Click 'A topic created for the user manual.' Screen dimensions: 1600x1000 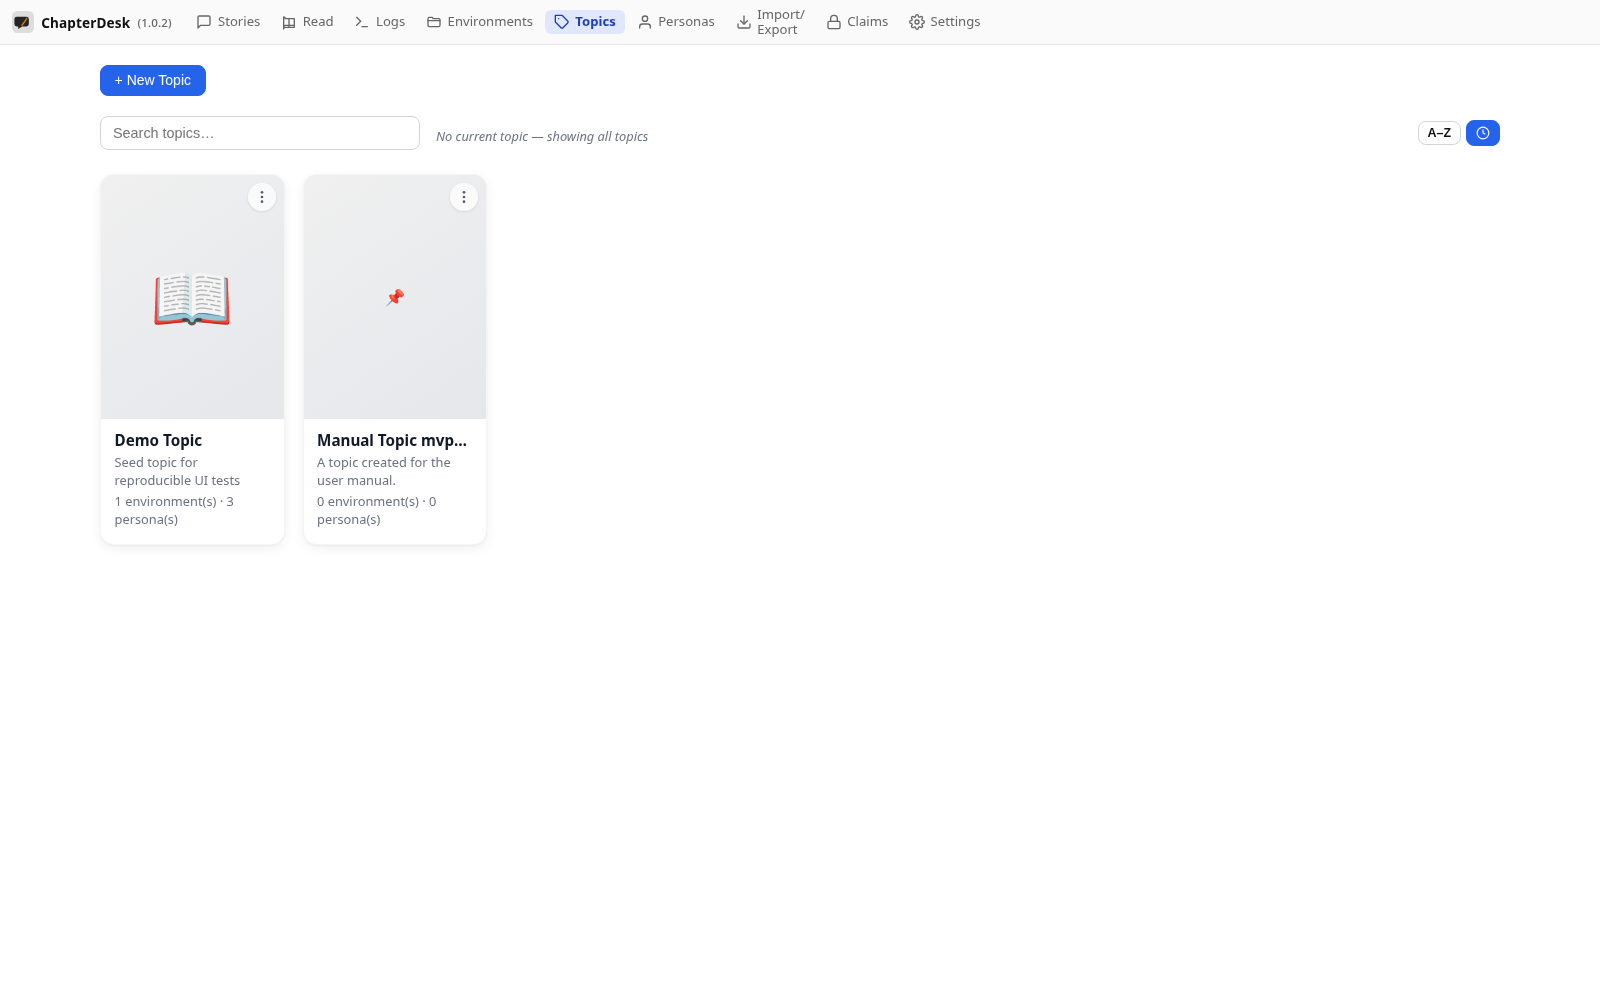384,472
